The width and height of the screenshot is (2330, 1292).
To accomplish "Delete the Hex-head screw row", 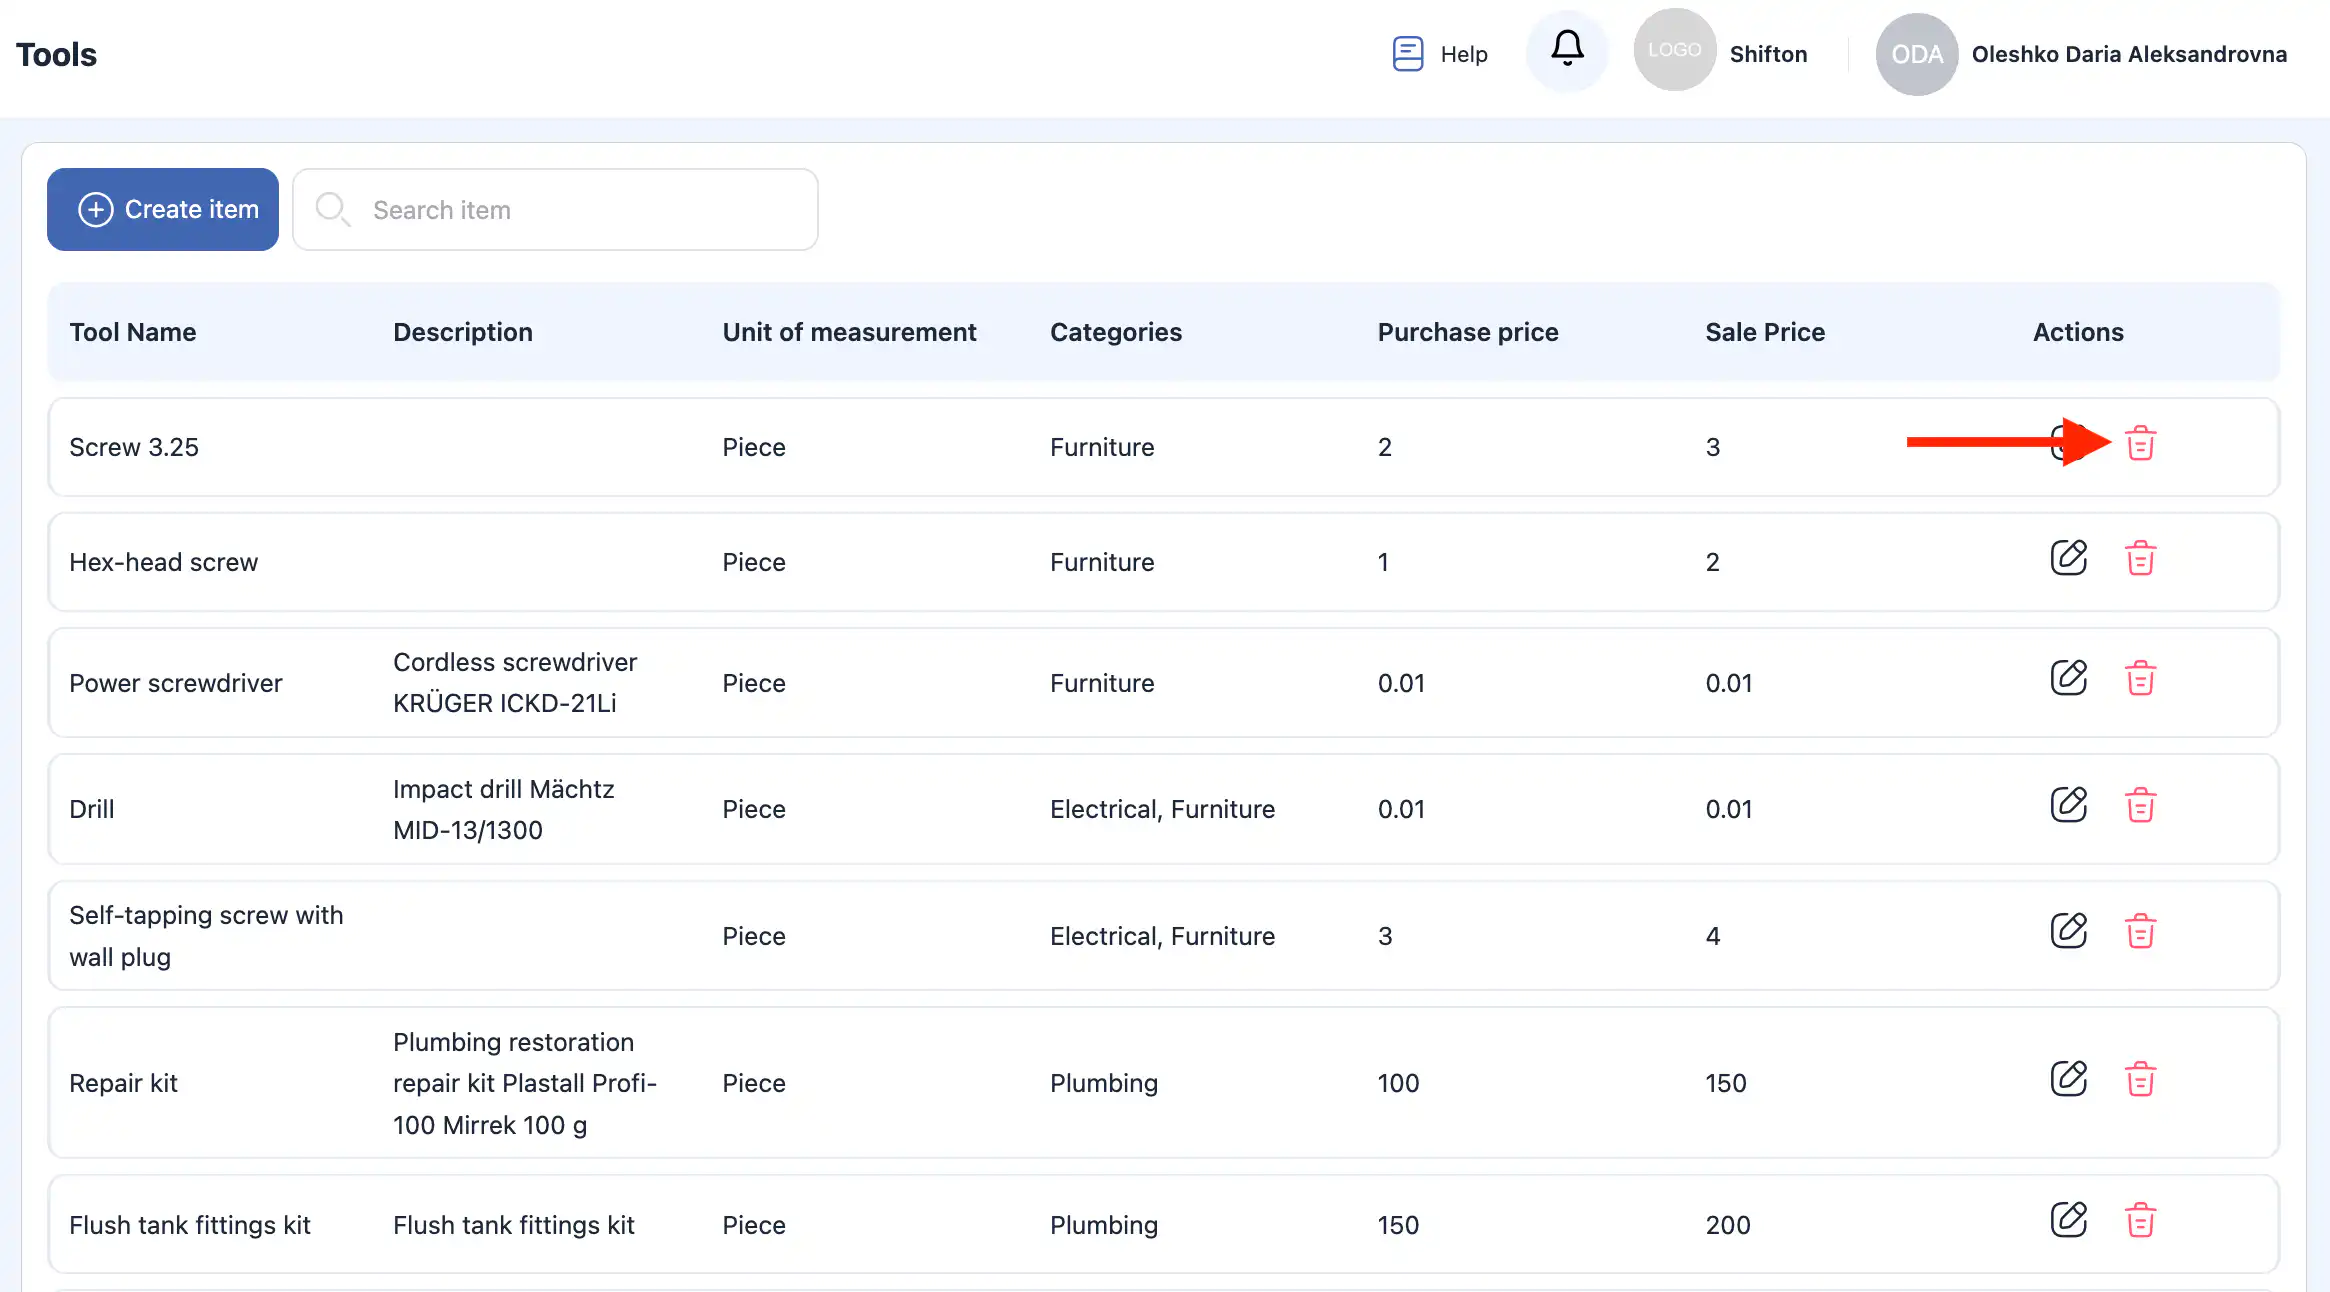I will [x=2140, y=558].
